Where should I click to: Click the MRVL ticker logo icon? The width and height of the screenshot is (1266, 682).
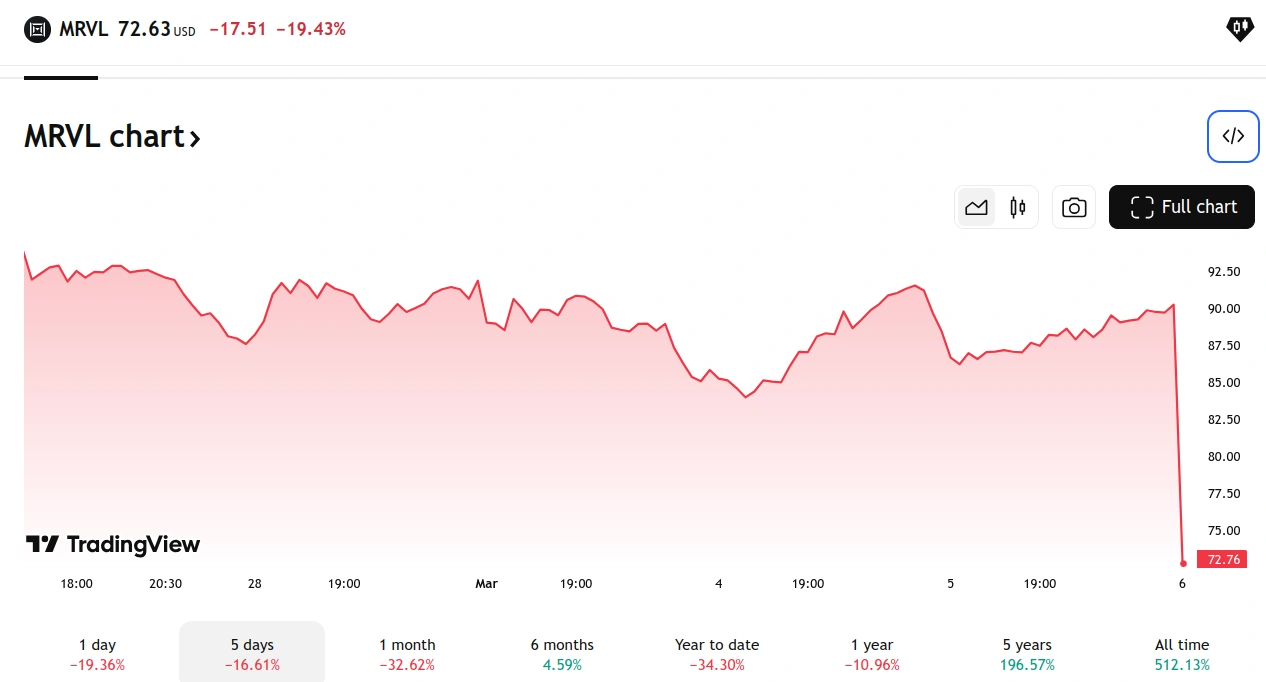click(x=37, y=30)
